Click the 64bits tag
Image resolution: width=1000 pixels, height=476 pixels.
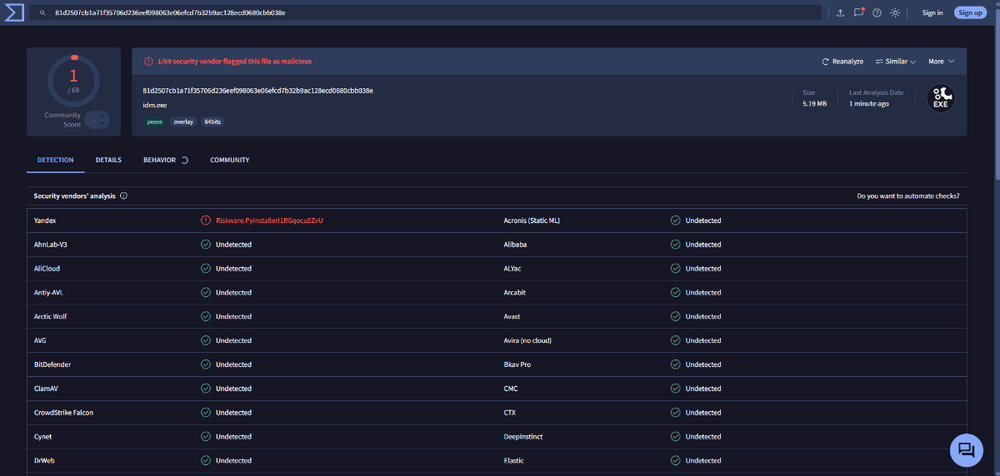(x=213, y=121)
